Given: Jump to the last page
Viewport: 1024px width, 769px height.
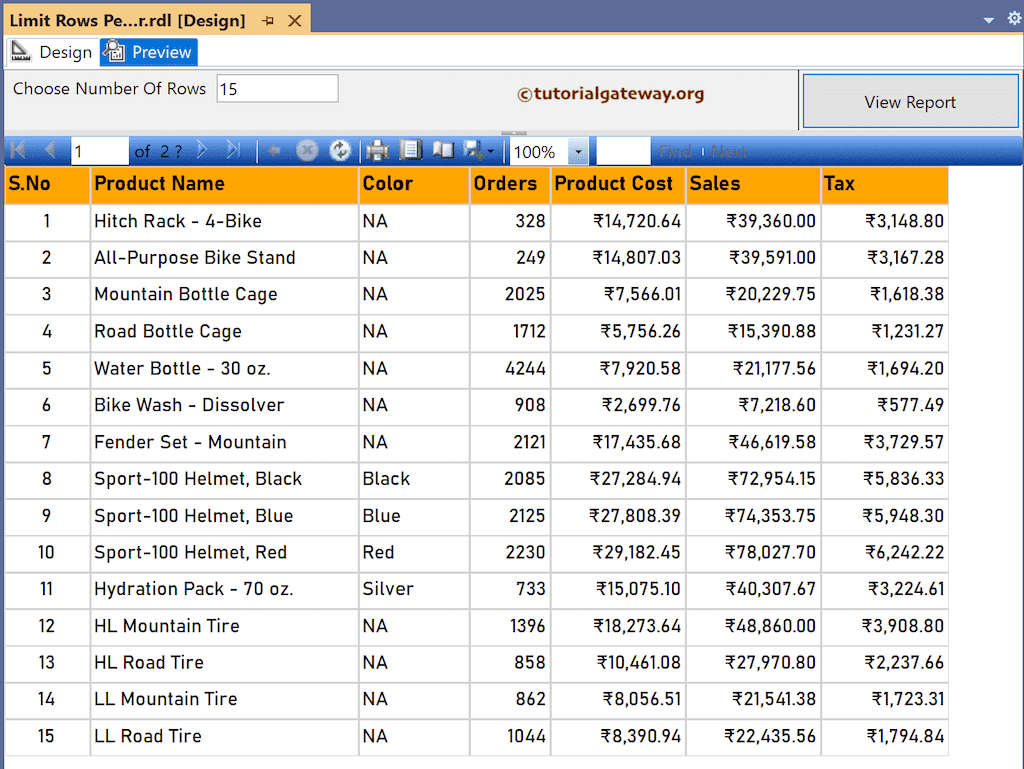Looking at the screenshot, I should pyautogui.click(x=231, y=150).
